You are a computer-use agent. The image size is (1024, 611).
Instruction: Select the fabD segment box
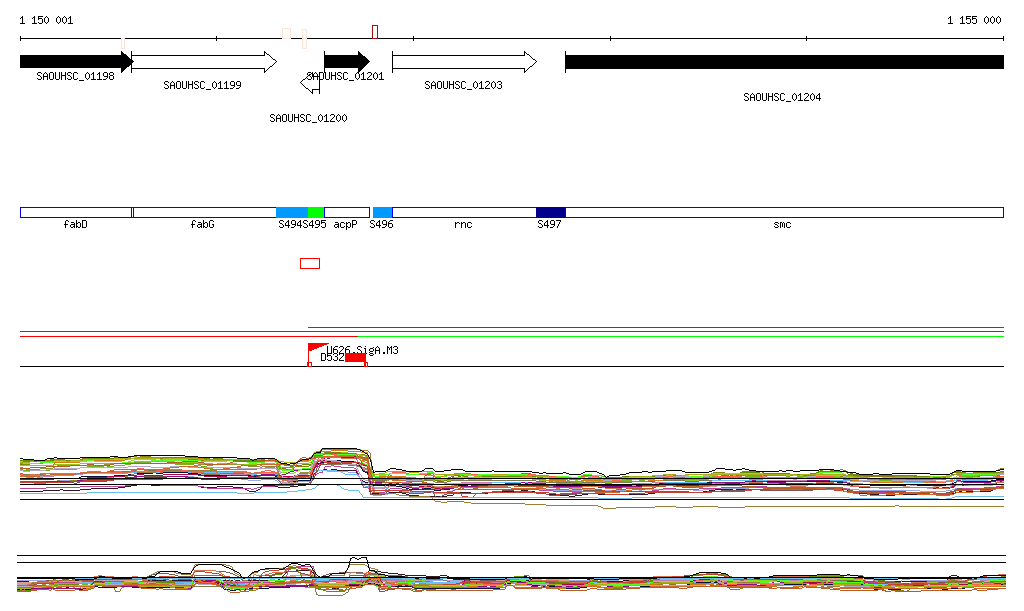[76, 212]
